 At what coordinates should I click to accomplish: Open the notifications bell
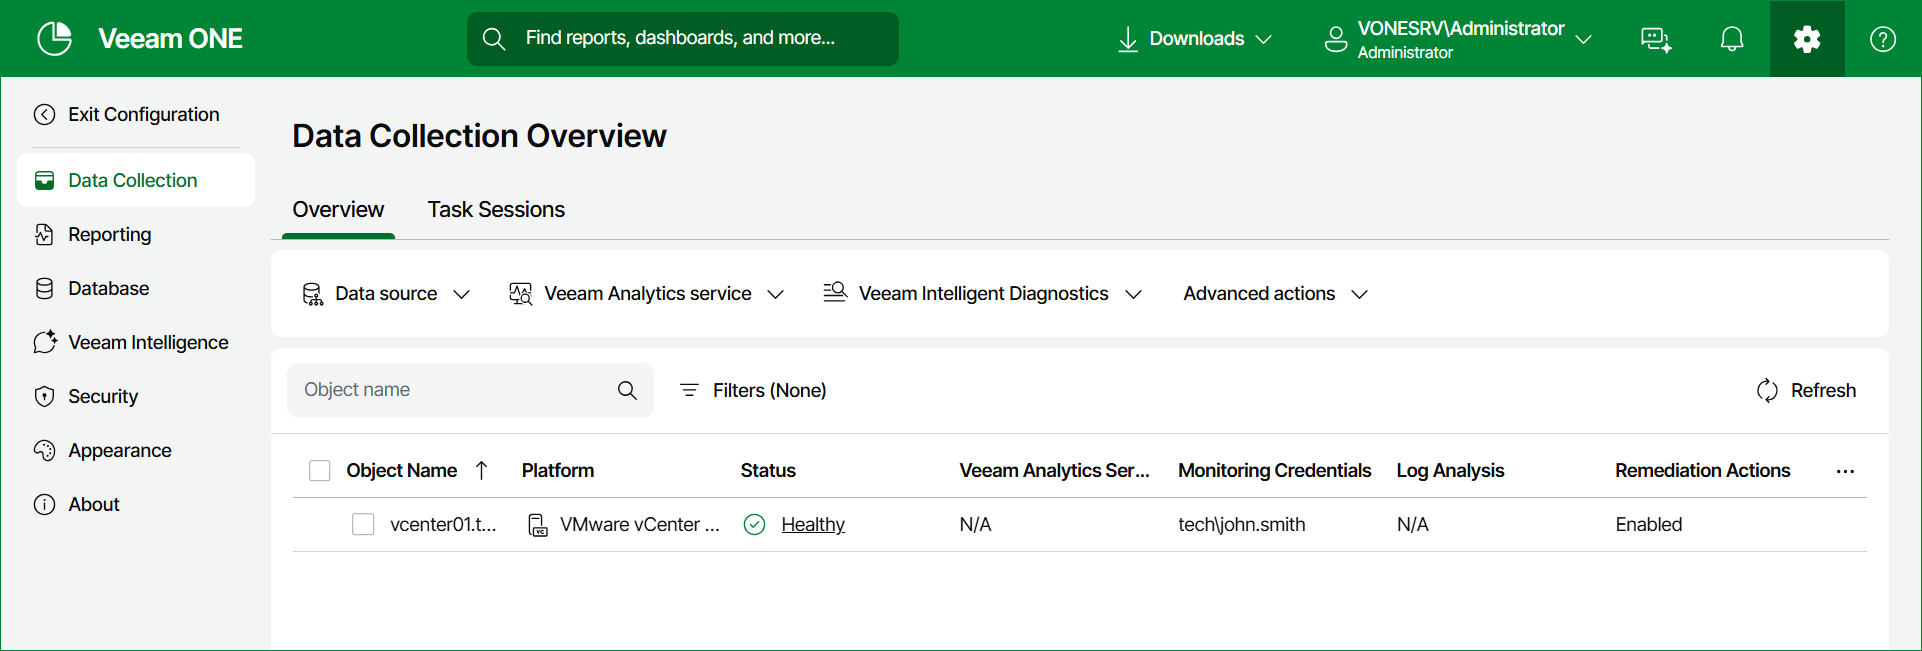point(1732,39)
